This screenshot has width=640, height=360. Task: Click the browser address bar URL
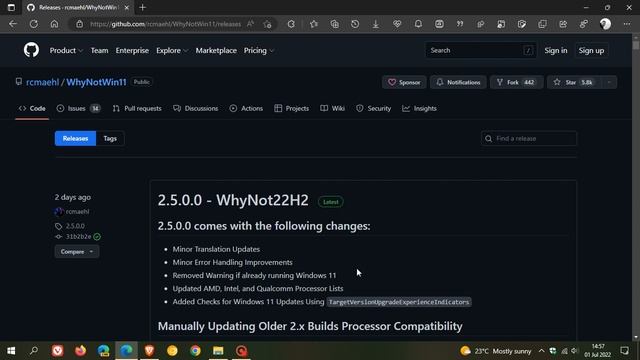pyautogui.click(x=165, y=24)
